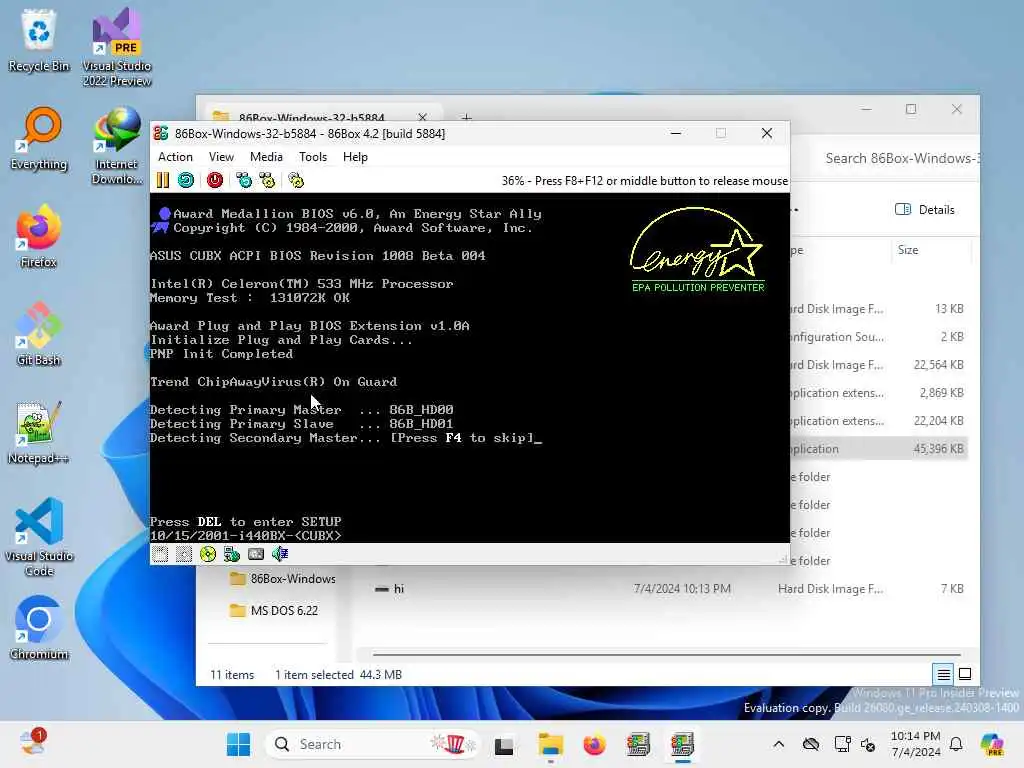1024x768 pixels.
Task: Click the gray network status icon in 86Box
Action: (256, 554)
